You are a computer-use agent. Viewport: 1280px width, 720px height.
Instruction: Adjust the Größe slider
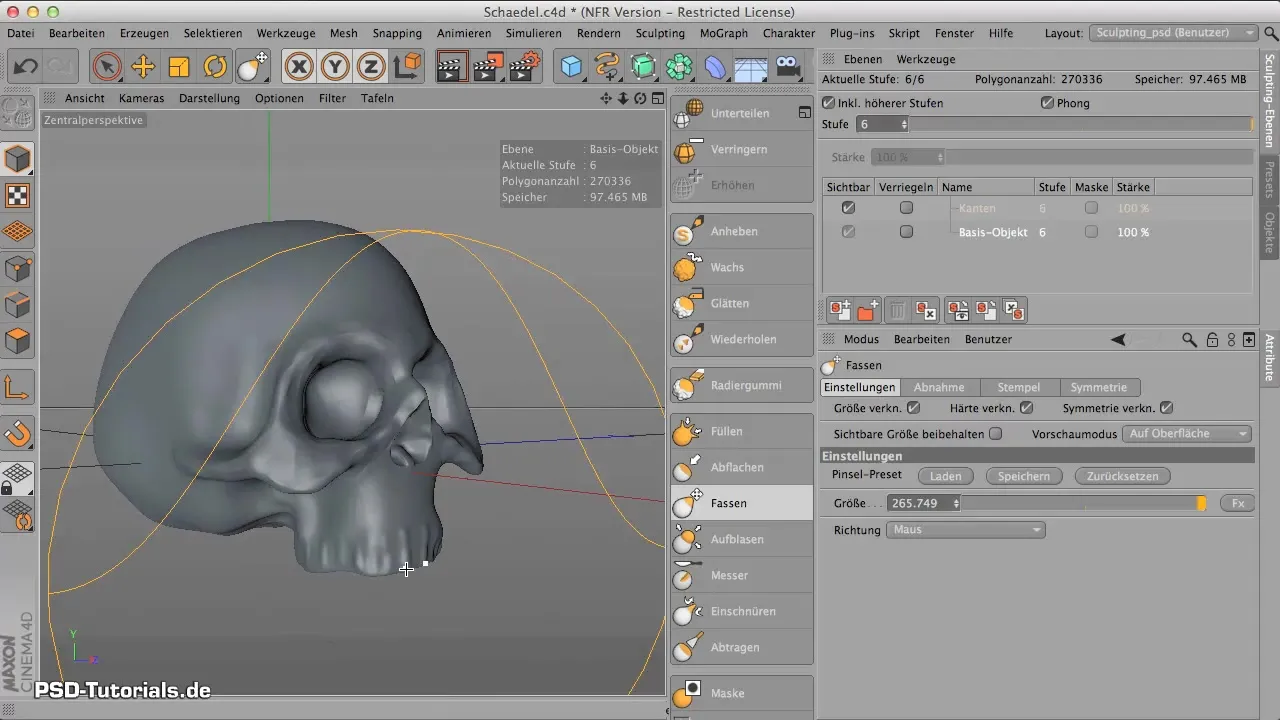coord(1086,504)
